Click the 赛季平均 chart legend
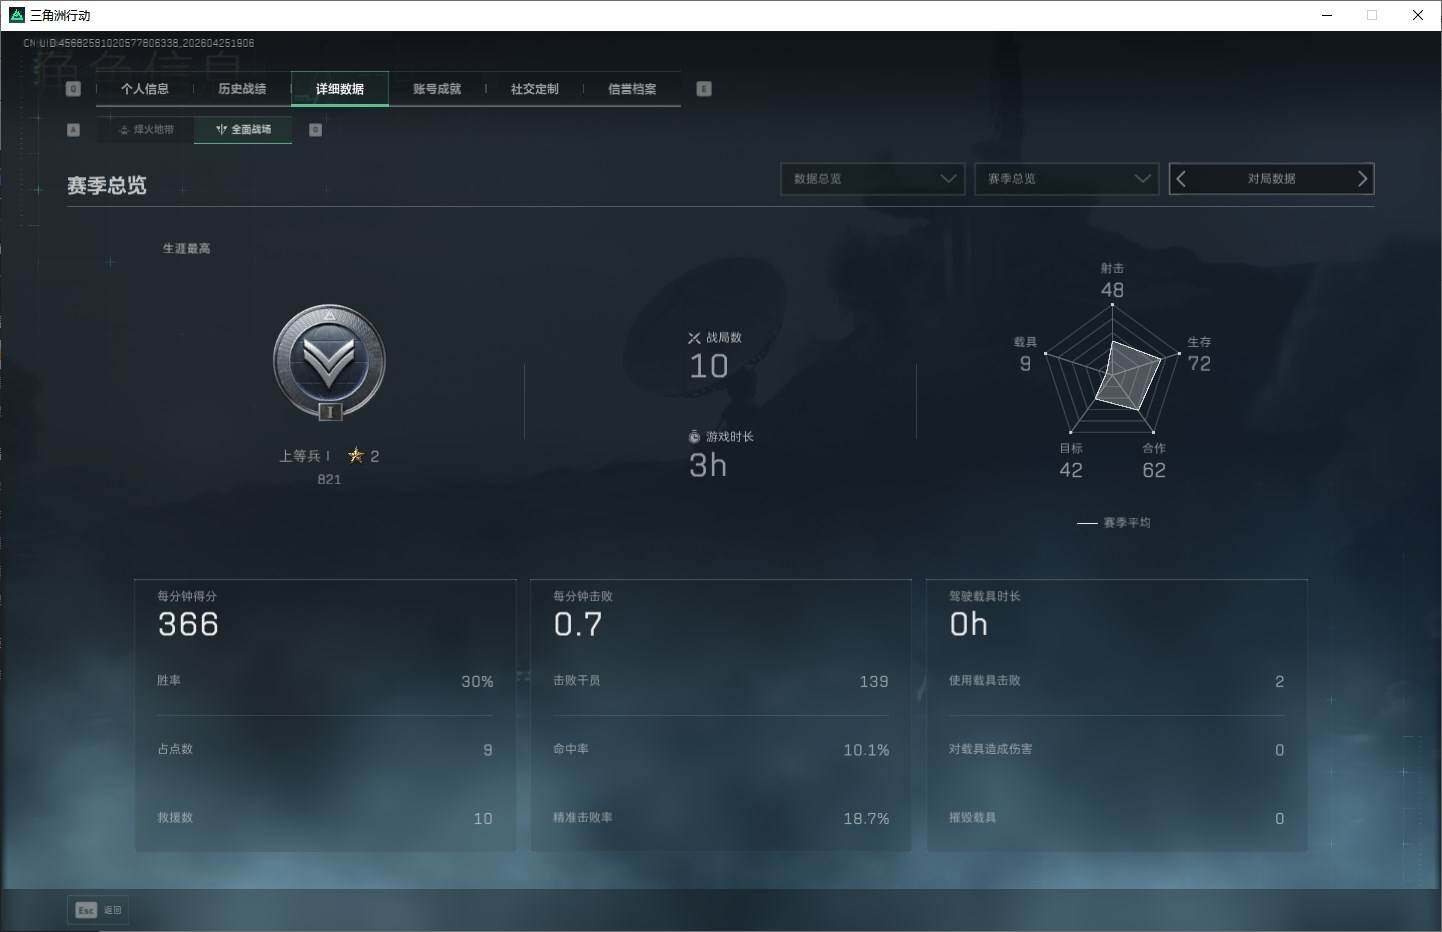 1114,523
